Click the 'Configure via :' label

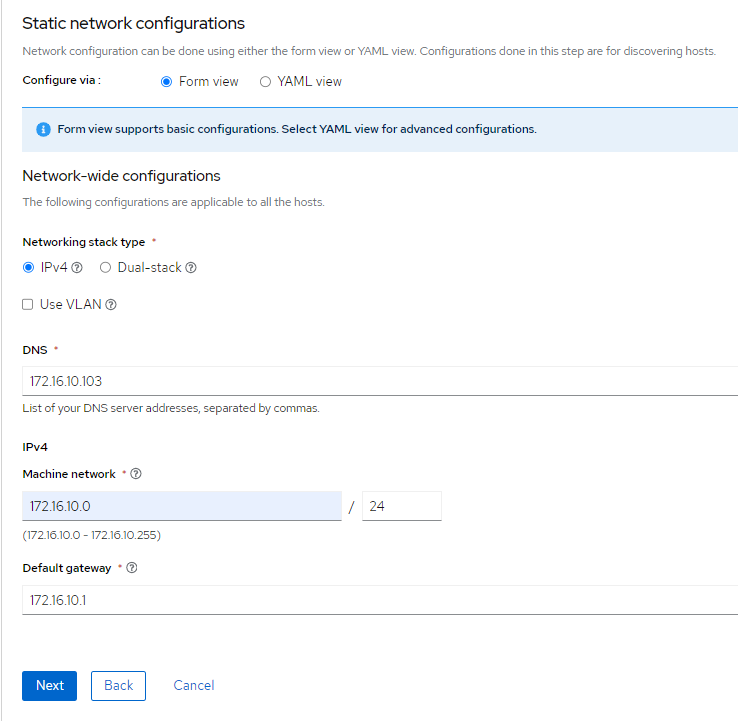pos(62,80)
